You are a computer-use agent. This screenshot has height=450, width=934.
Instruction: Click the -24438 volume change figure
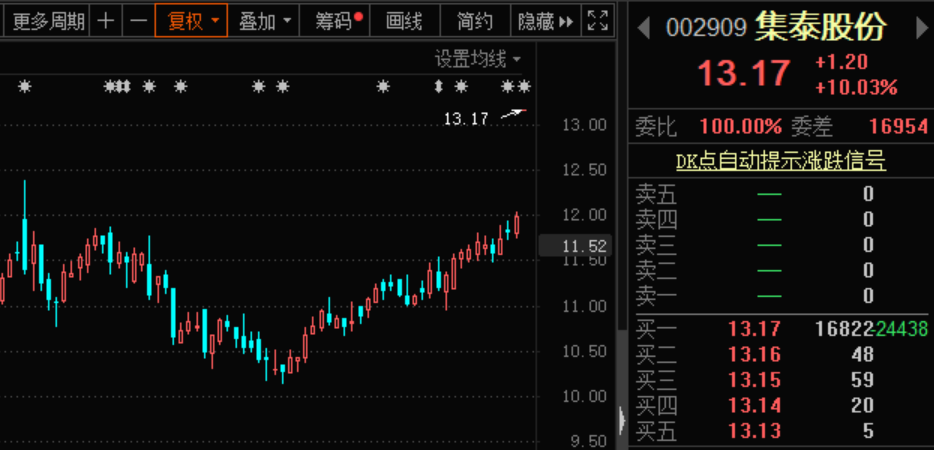pos(901,328)
